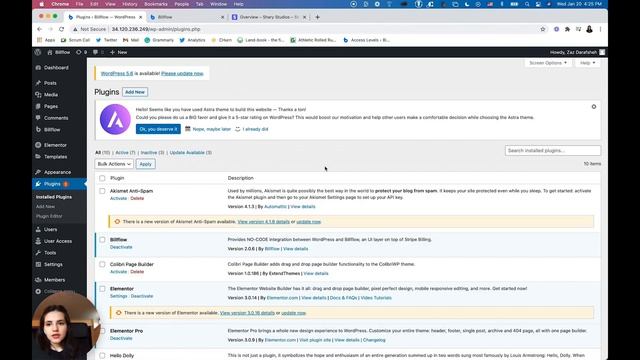This screenshot has width=640, height=360.
Task: Open the File menu
Action: pyautogui.click(x=79, y=4)
